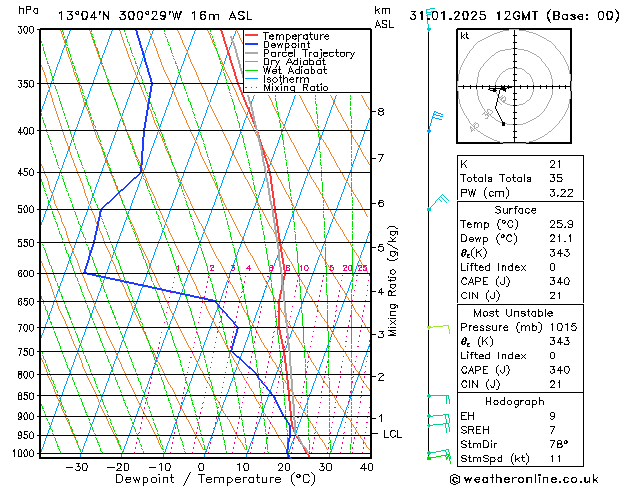
Task: Click the wind barb at 700 hPa level
Action: (439, 328)
